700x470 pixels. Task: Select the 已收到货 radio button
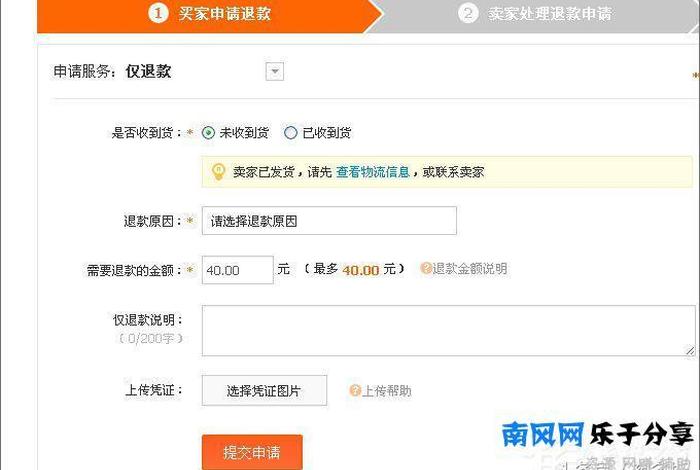(x=291, y=133)
